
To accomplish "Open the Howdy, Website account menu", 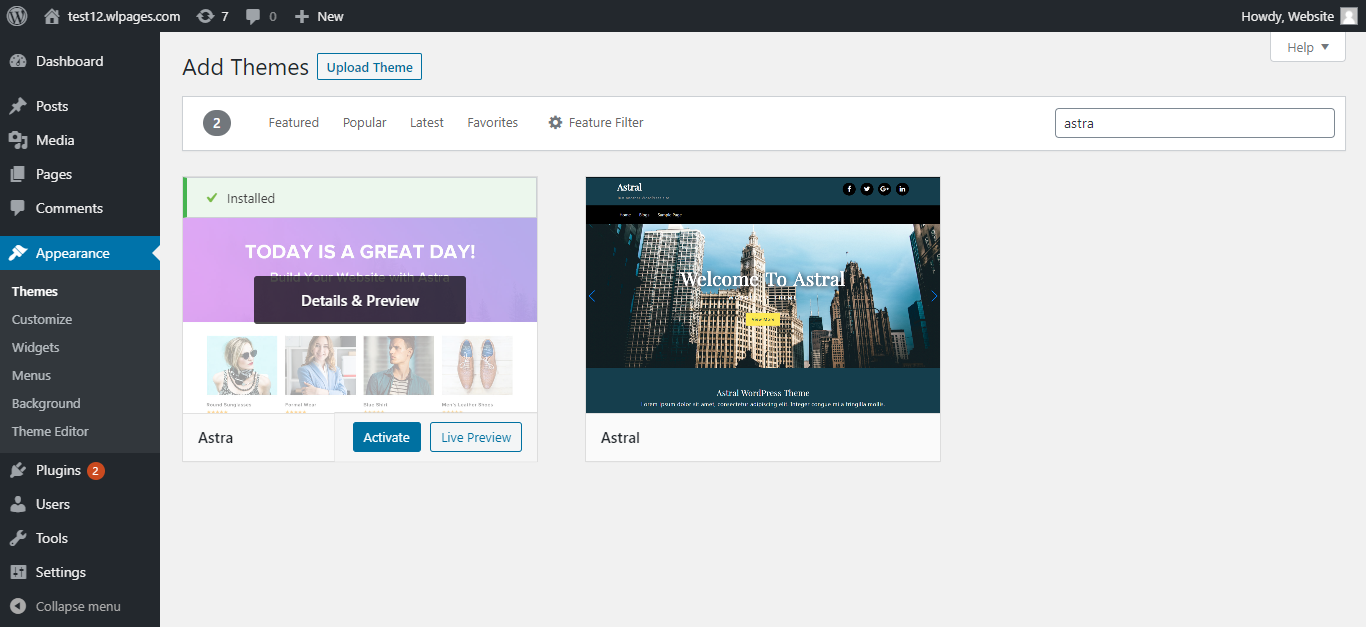I will coord(1299,16).
